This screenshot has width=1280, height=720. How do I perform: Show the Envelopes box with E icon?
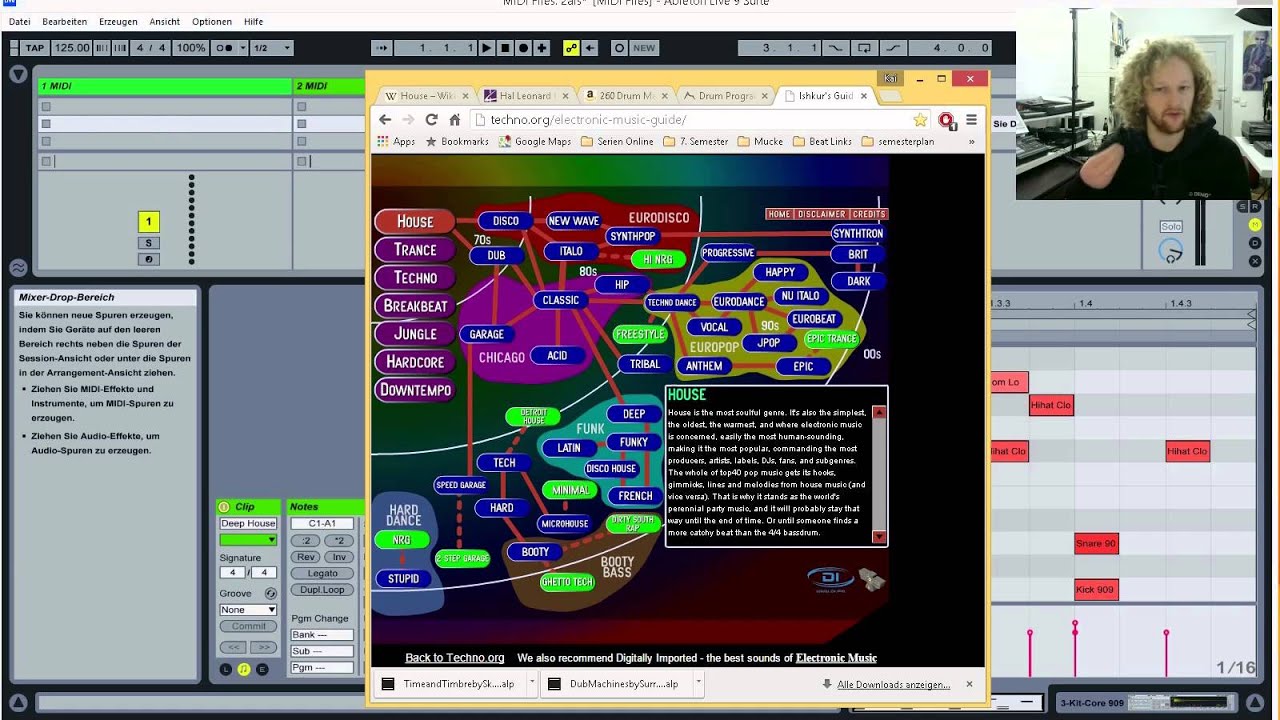coord(262,669)
